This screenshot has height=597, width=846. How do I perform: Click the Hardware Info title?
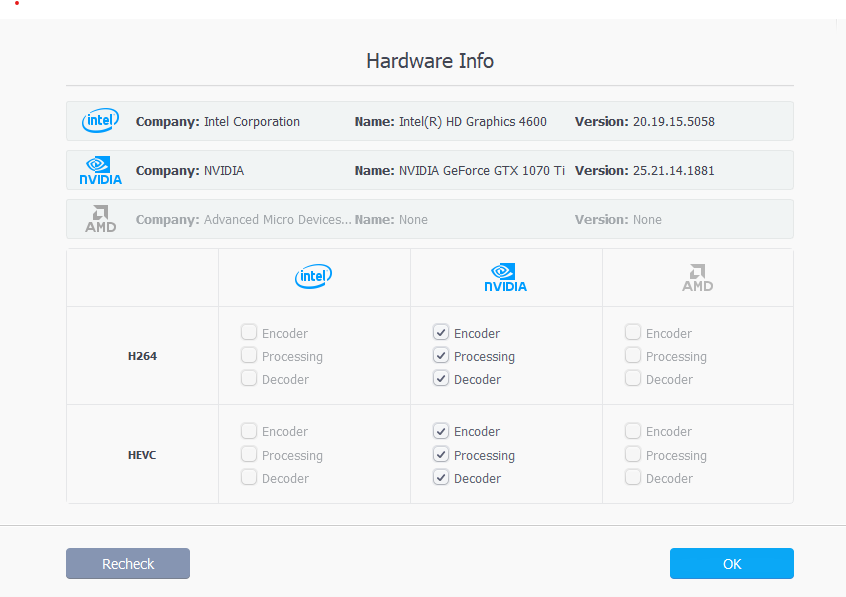tap(430, 61)
